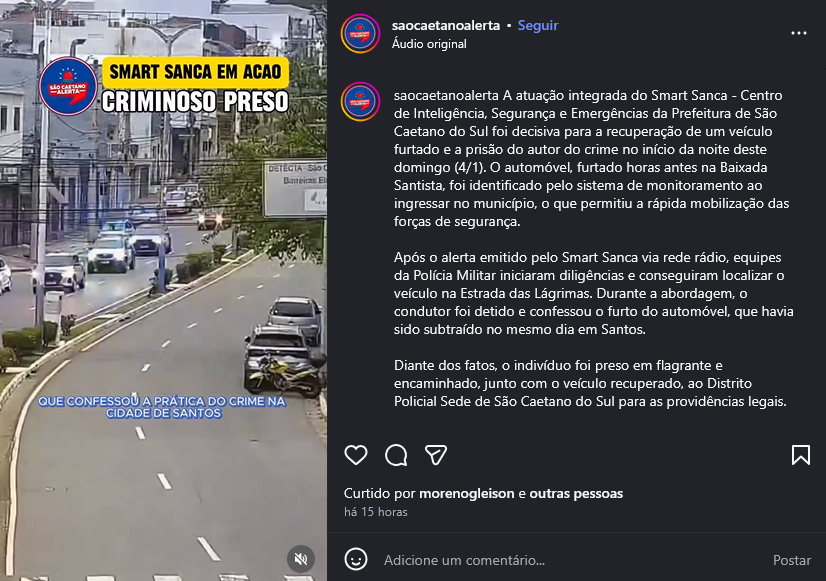Screen dimensions: 826x581
Task: Share the post with paper plane icon
Action: pos(436,455)
